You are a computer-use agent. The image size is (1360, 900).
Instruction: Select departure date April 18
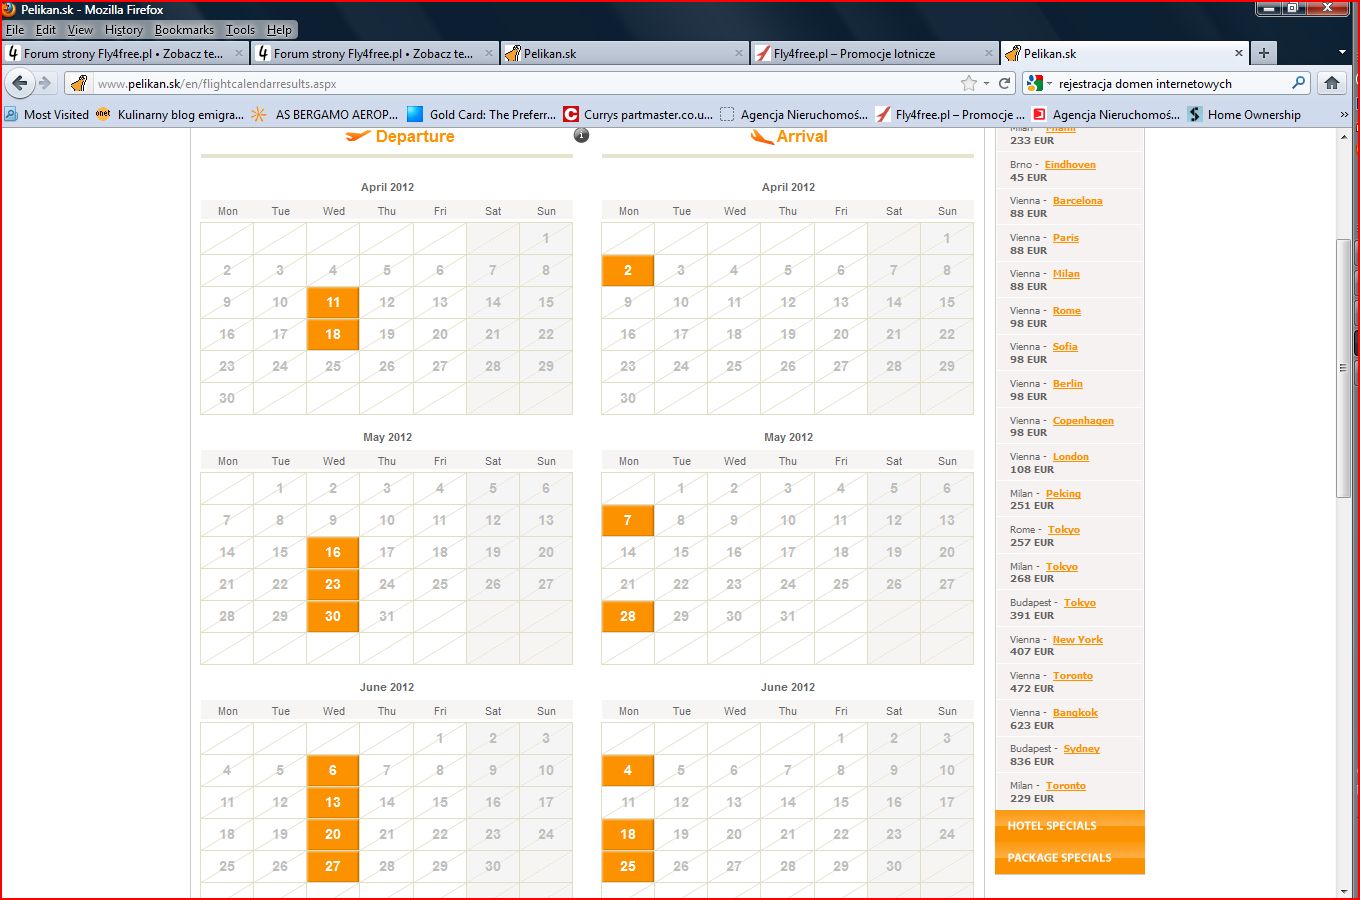333,334
